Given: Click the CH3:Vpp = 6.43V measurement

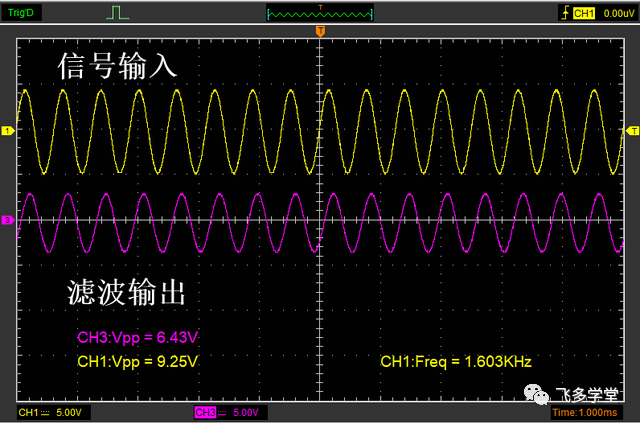Looking at the screenshot, I should (x=138, y=338).
